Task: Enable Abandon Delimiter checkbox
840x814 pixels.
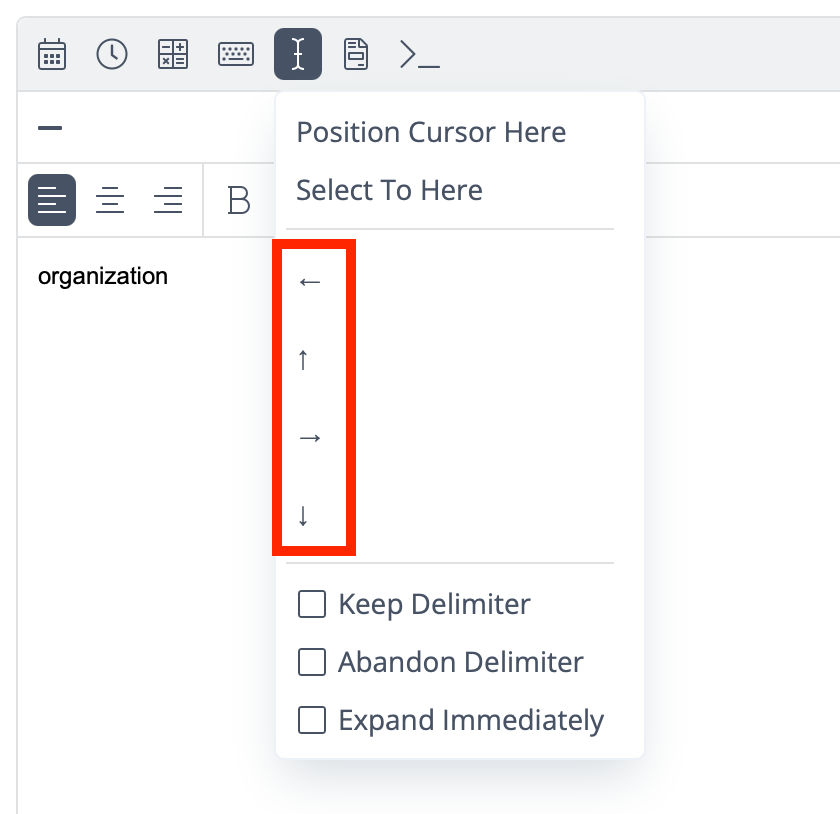Action: coord(312,662)
